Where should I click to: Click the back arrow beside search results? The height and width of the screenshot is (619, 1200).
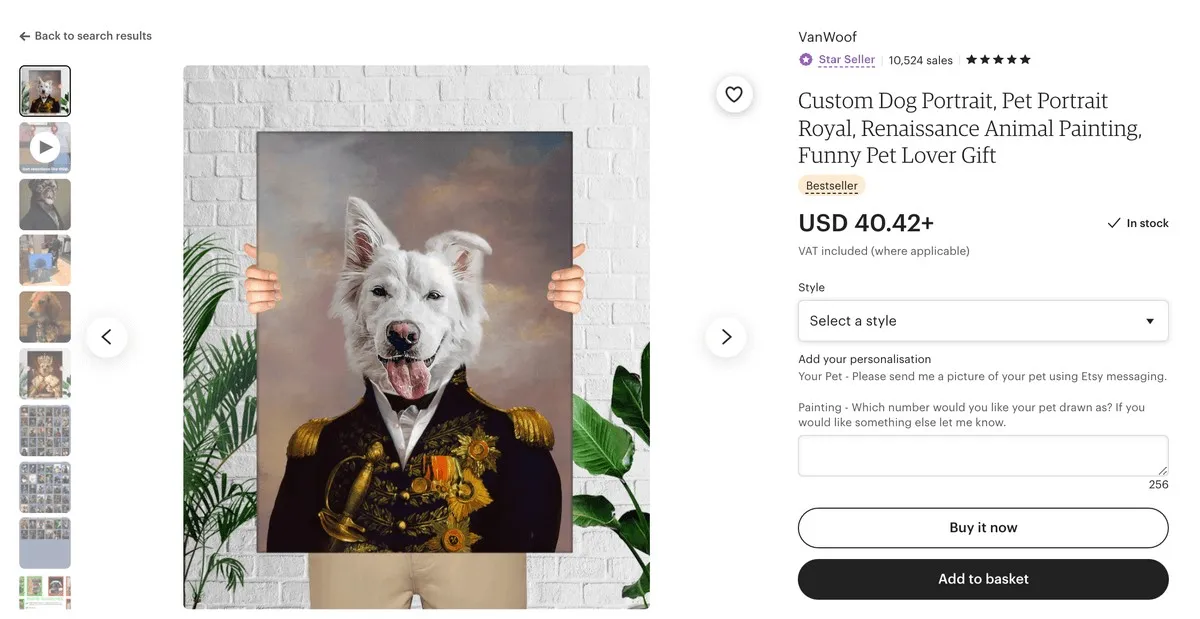[x=23, y=35]
